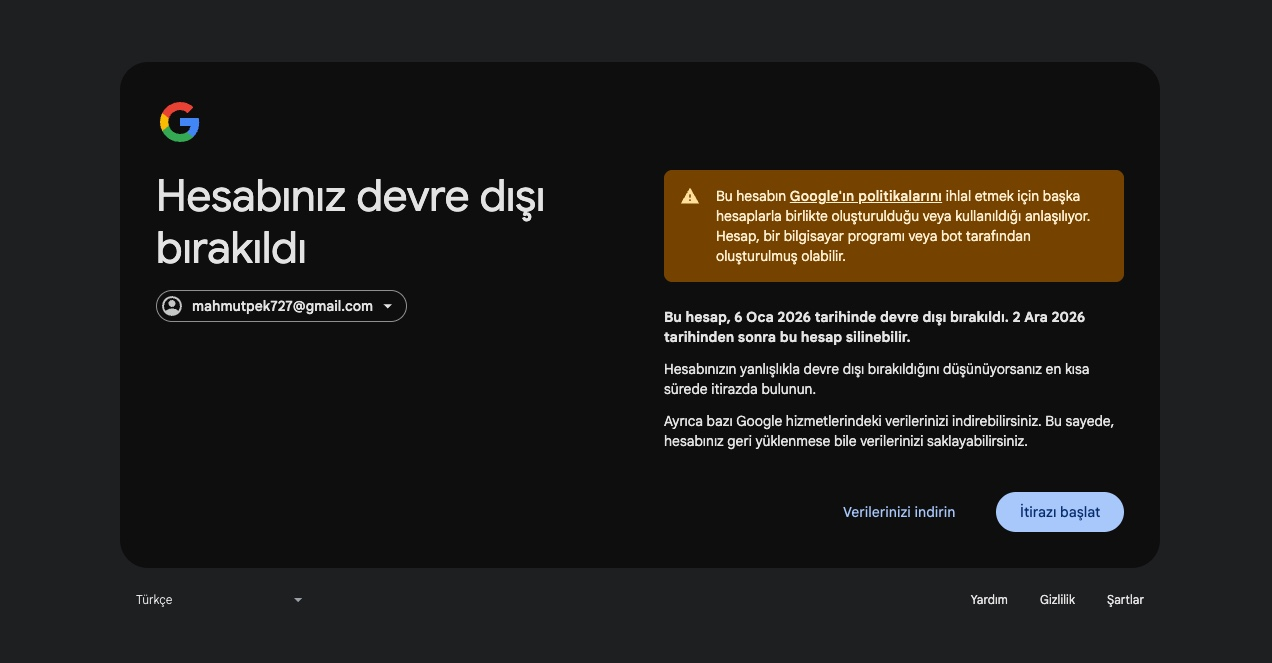
Task: Open the Yardım footer link
Action: point(989,600)
